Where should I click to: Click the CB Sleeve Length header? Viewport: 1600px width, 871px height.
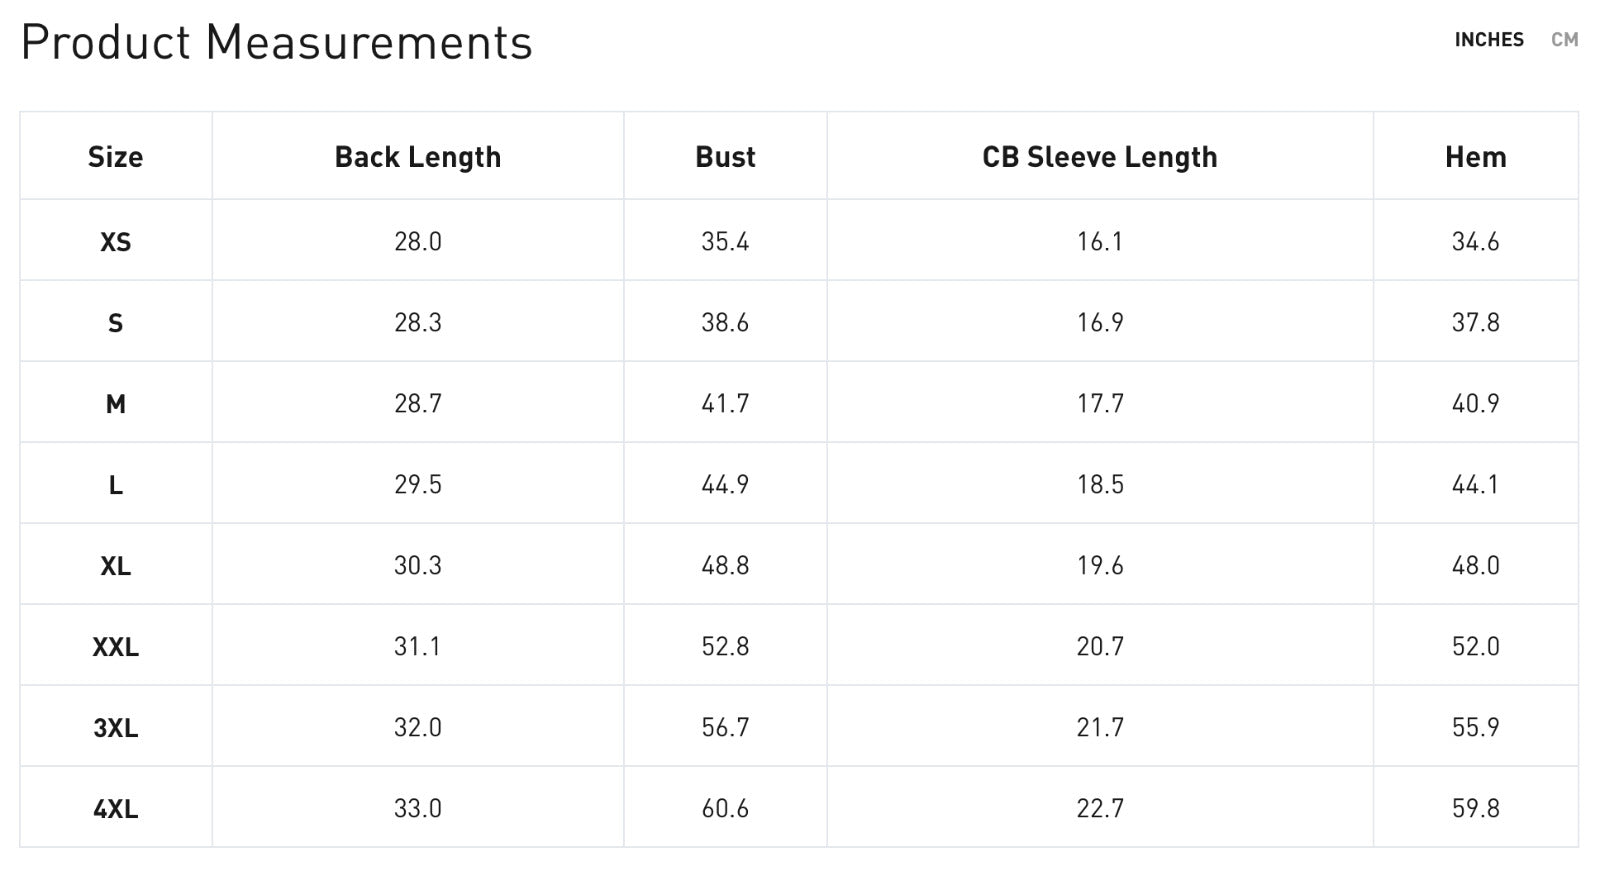click(x=1099, y=157)
